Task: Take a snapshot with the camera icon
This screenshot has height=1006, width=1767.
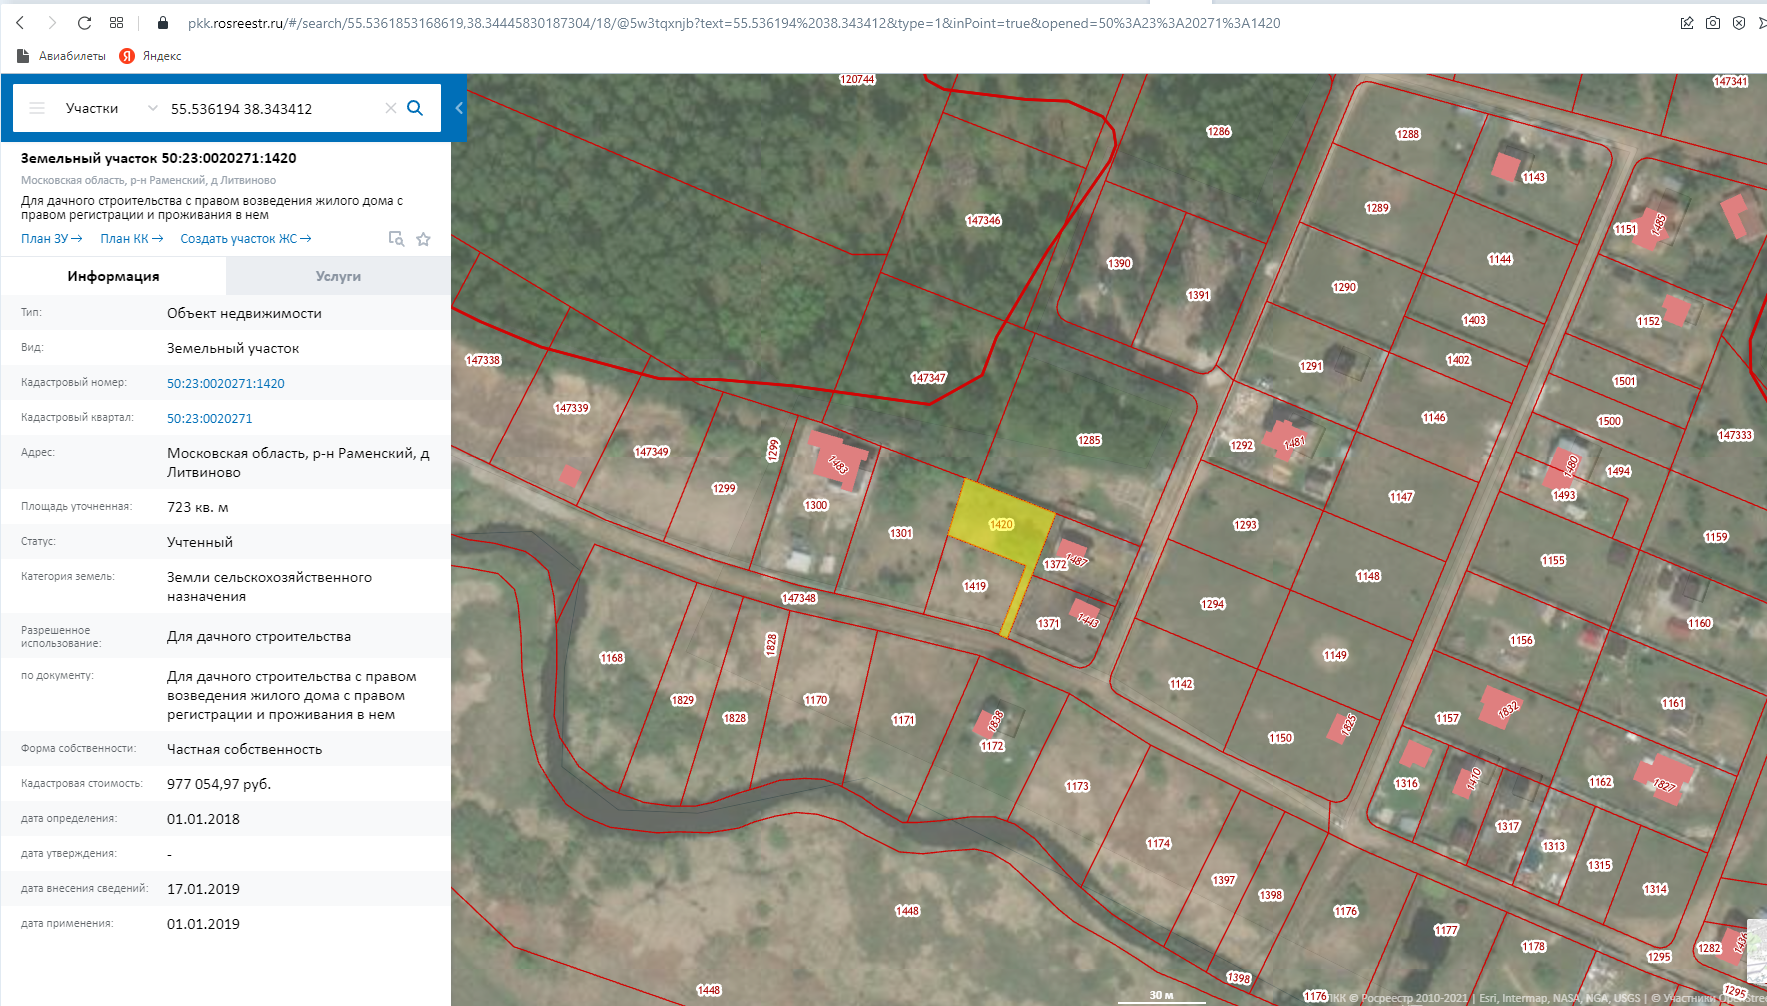Action: (1713, 23)
